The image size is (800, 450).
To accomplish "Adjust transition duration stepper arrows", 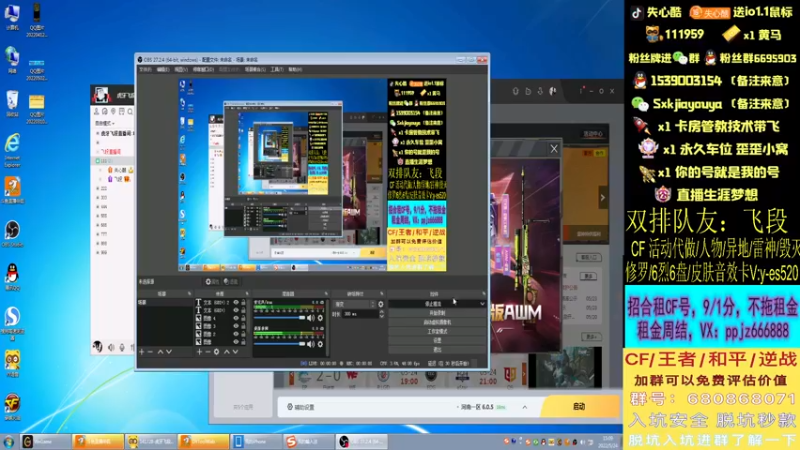I will point(381,314).
